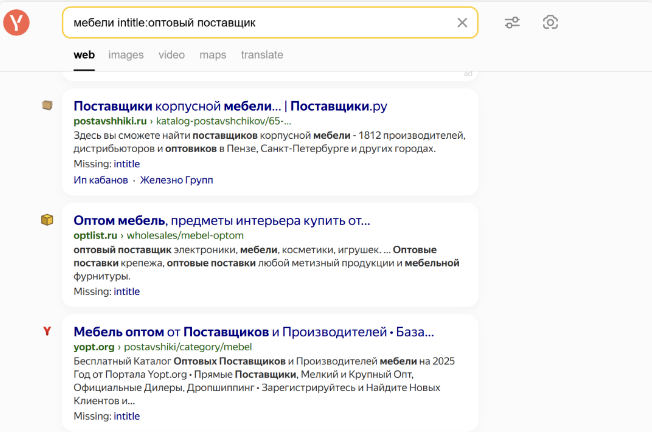
Task: Click snippet text 'оптовый поставщик электроники'
Action: coord(156,250)
